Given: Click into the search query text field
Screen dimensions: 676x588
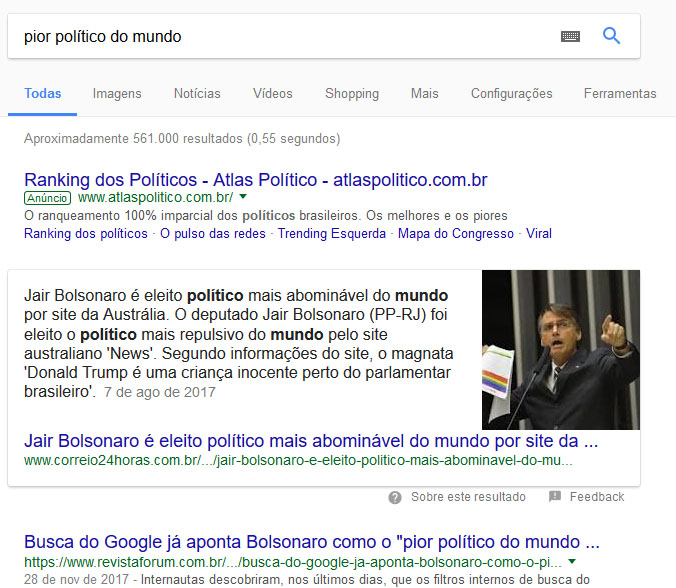Looking at the screenshot, I should [280, 36].
